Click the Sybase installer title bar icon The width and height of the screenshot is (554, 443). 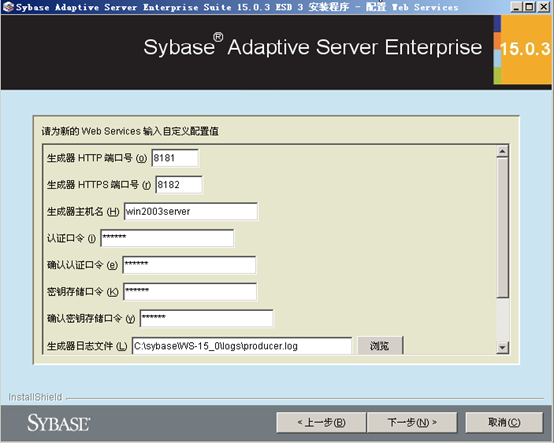[x=8, y=7]
